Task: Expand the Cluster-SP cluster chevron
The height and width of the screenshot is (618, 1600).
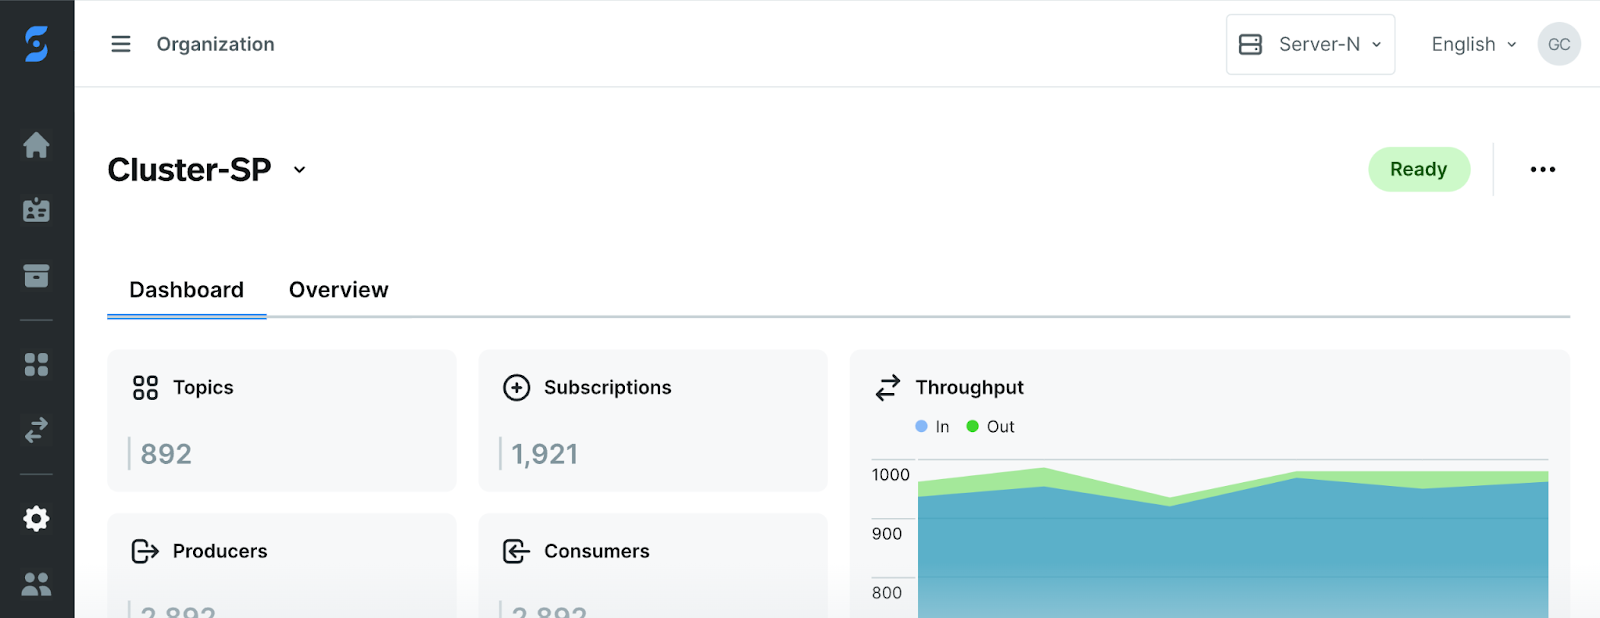Action: 299,170
